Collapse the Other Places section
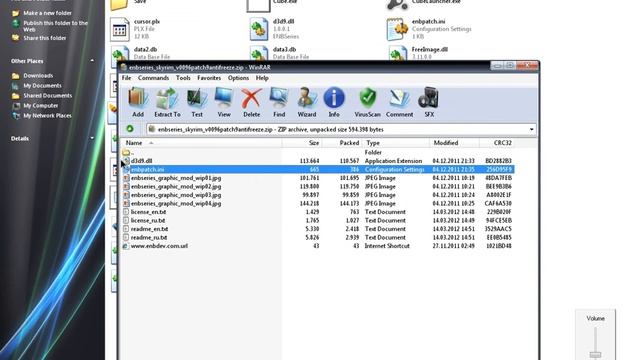 pos(92,61)
